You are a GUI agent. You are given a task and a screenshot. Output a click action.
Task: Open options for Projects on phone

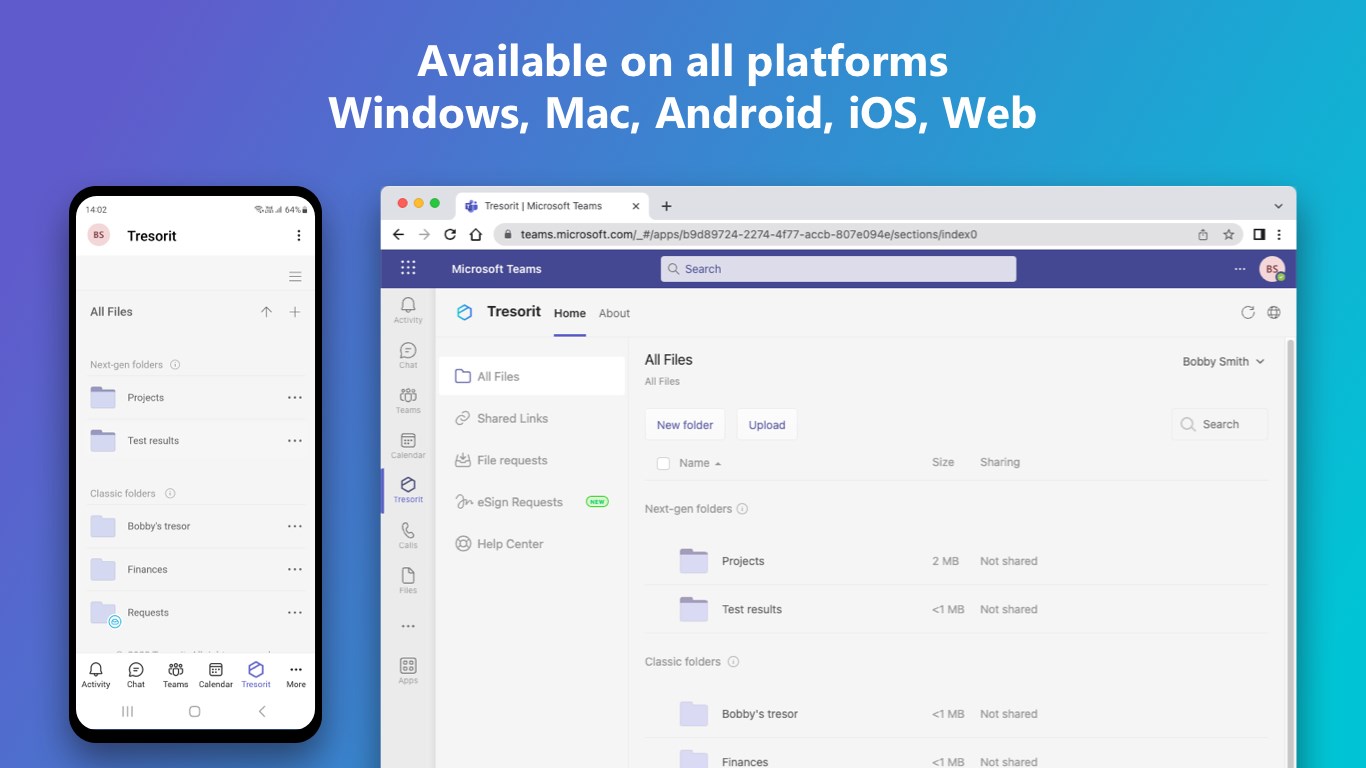pyautogui.click(x=295, y=398)
